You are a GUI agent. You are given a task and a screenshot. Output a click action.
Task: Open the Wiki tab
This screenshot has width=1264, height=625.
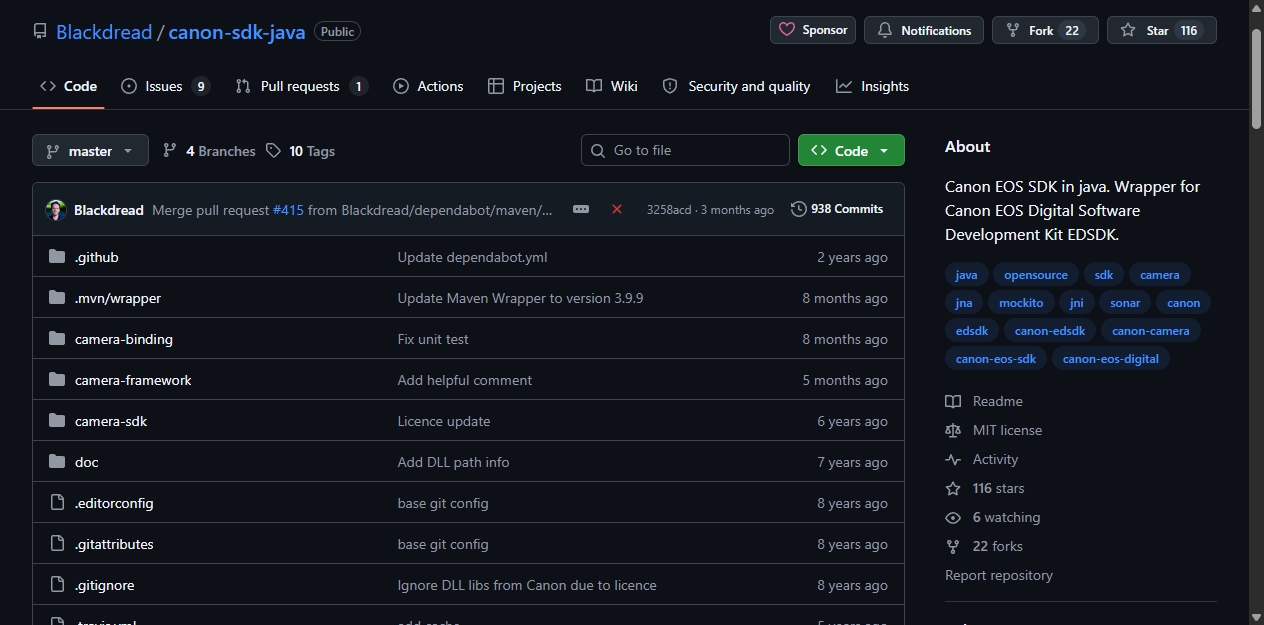pyautogui.click(x=612, y=86)
